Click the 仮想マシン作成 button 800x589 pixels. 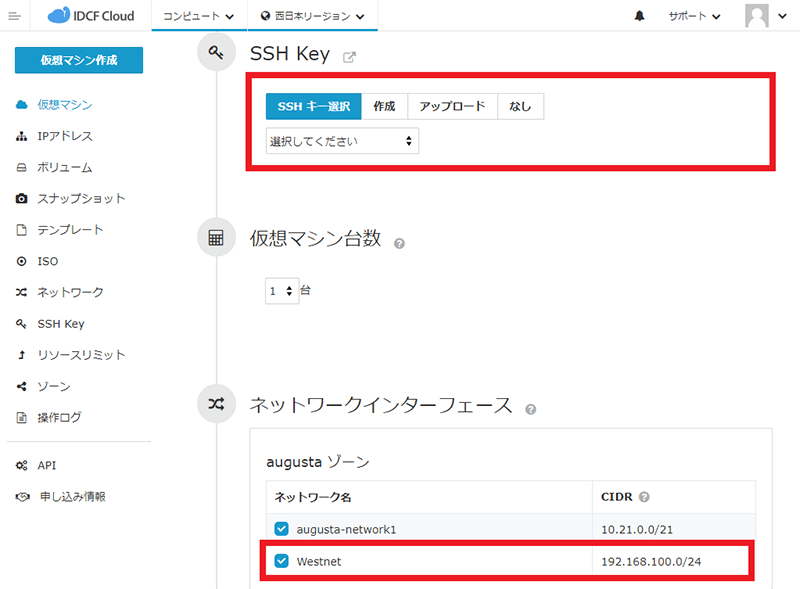click(79, 60)
